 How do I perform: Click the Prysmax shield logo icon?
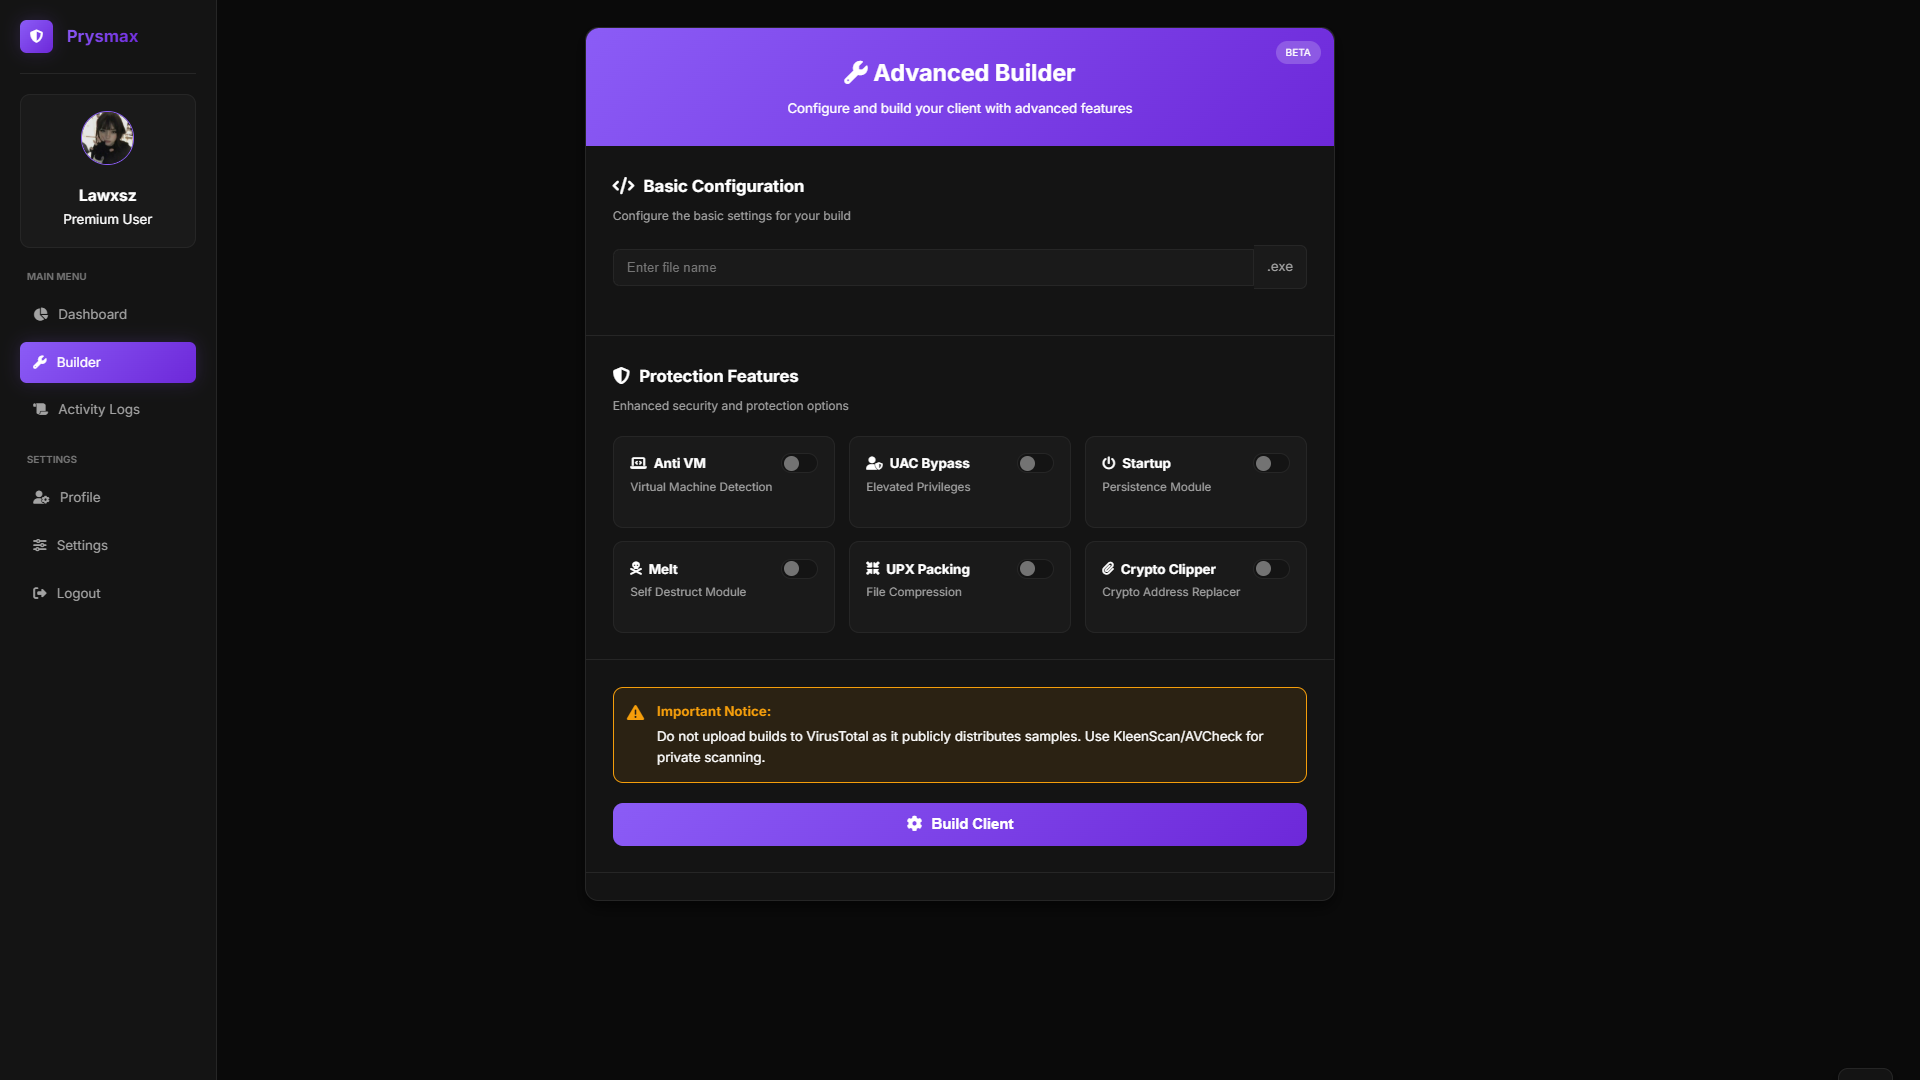click(36, 36)
